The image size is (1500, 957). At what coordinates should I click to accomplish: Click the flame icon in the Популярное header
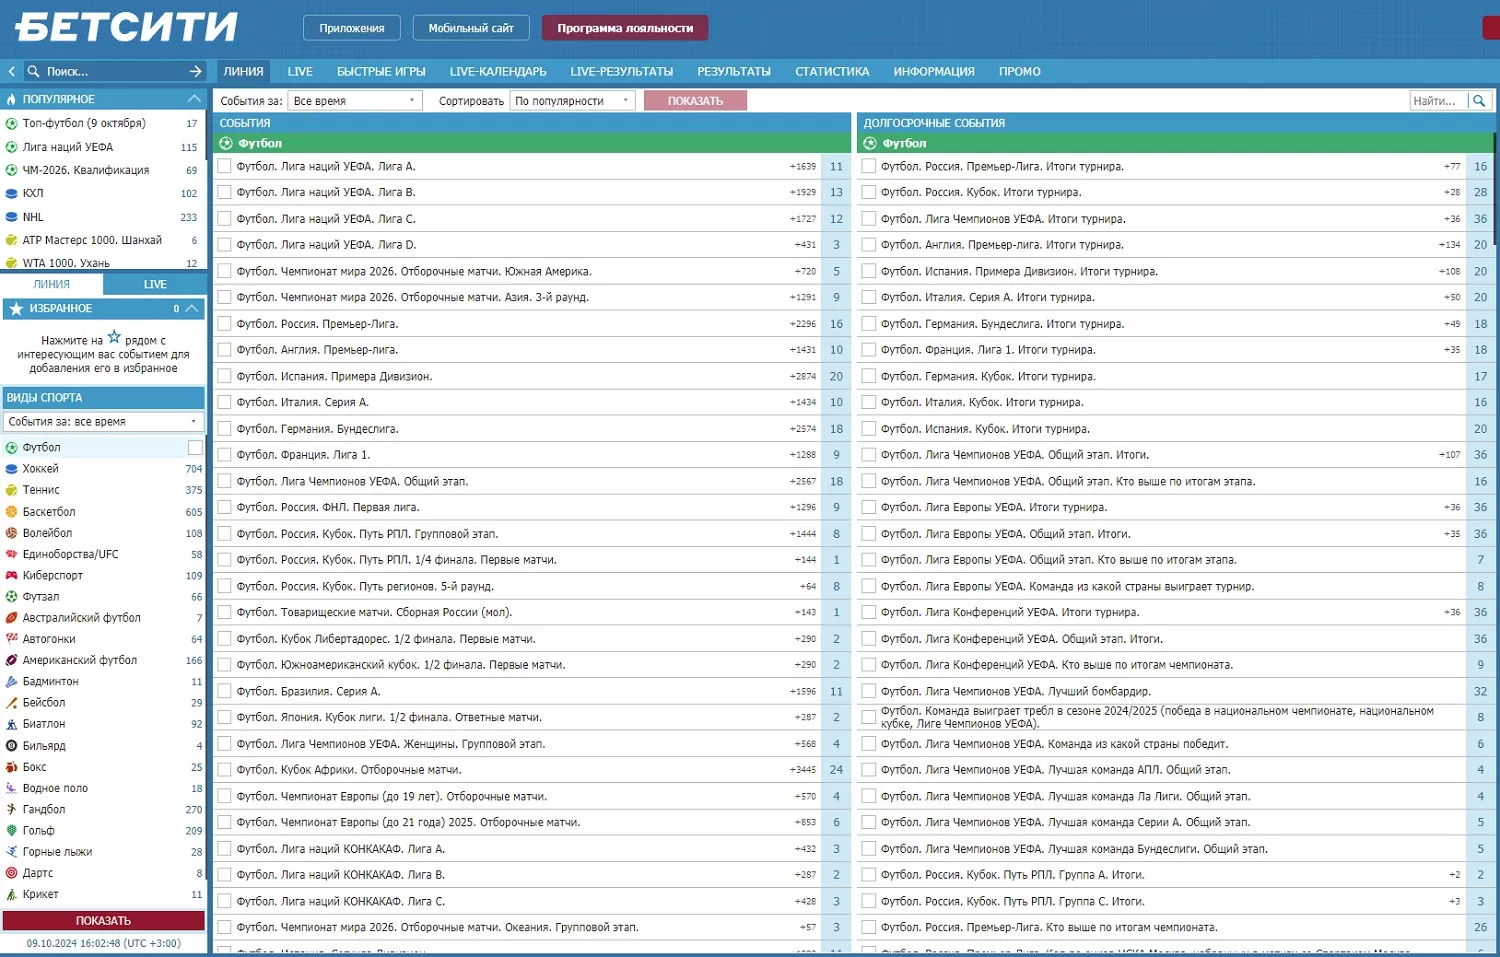click(13, 99)
